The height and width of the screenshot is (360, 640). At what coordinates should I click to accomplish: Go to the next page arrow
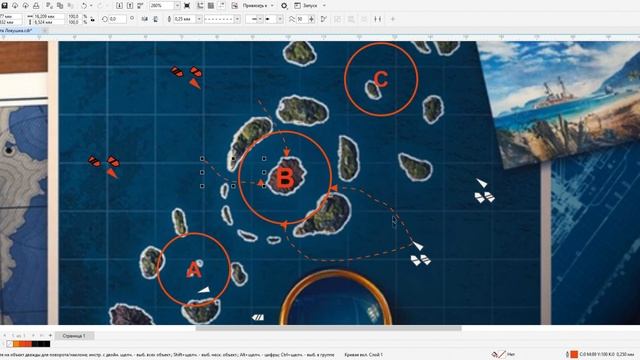33,336
